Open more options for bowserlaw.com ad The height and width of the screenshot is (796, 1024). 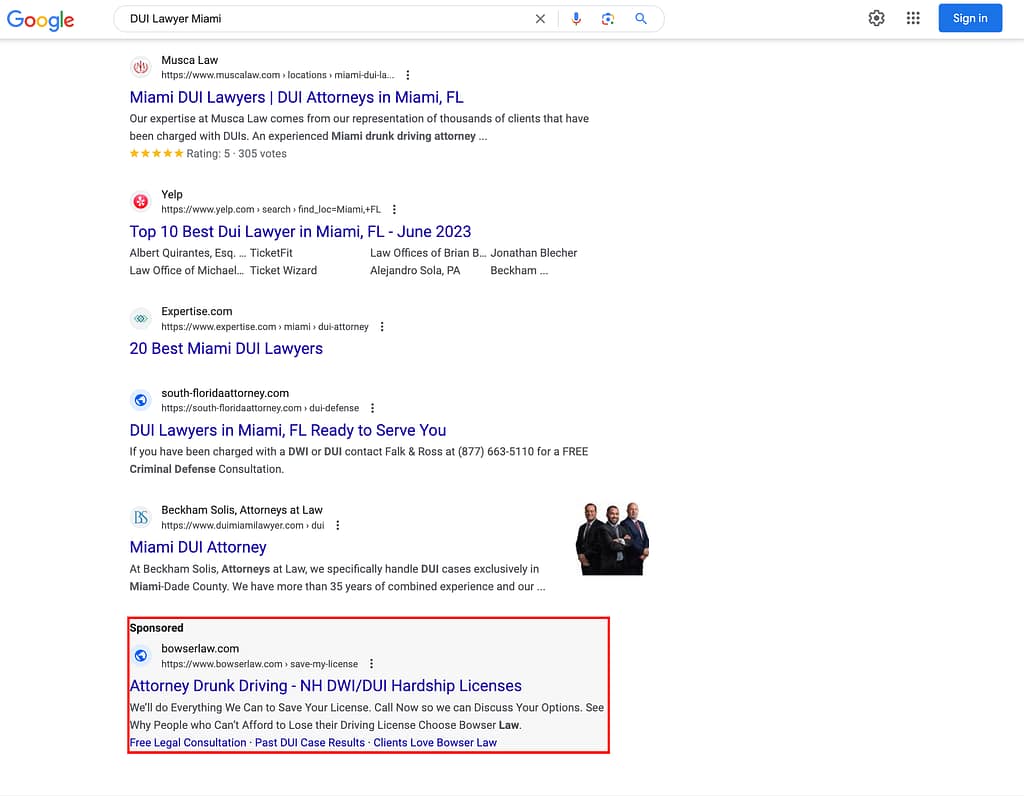372,663
